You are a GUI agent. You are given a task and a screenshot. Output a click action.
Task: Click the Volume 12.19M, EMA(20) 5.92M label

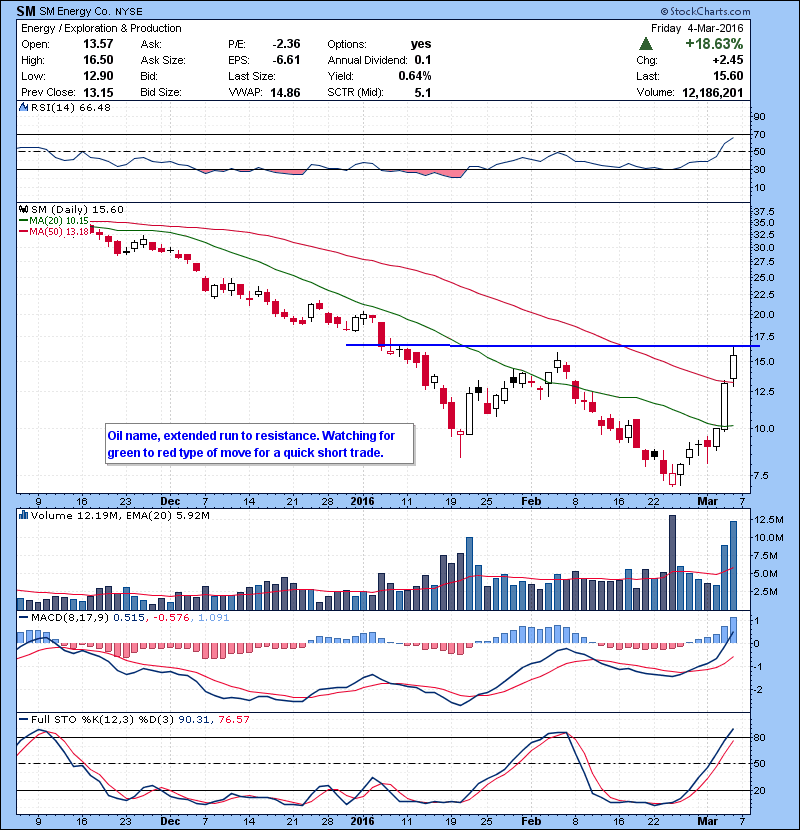(120, 515)
